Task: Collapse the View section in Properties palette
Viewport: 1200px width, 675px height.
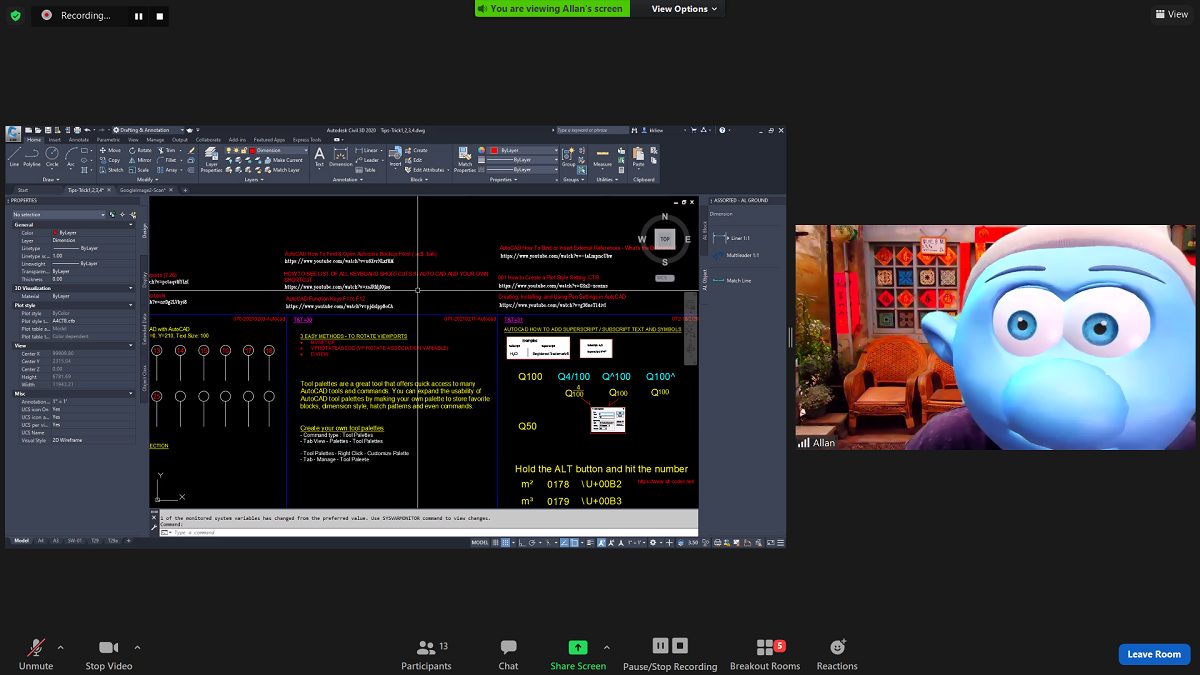Action: pyautogui.click(x=131, y=345)
